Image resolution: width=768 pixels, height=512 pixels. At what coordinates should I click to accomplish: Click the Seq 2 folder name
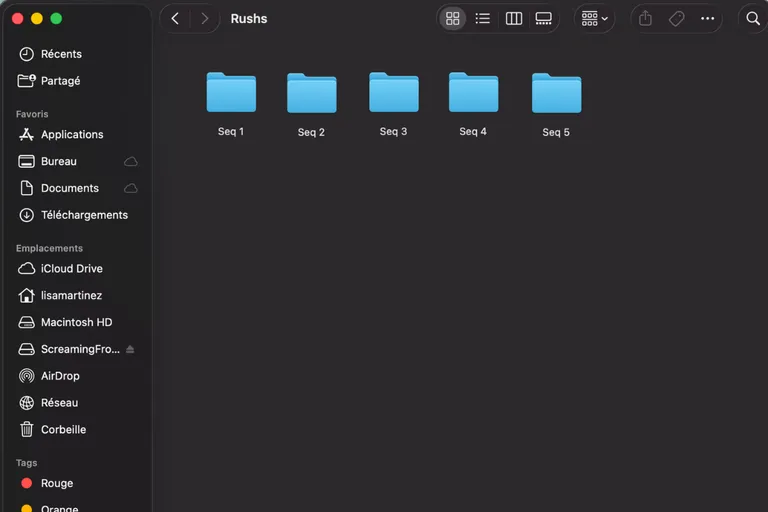[x=311, y=132]
